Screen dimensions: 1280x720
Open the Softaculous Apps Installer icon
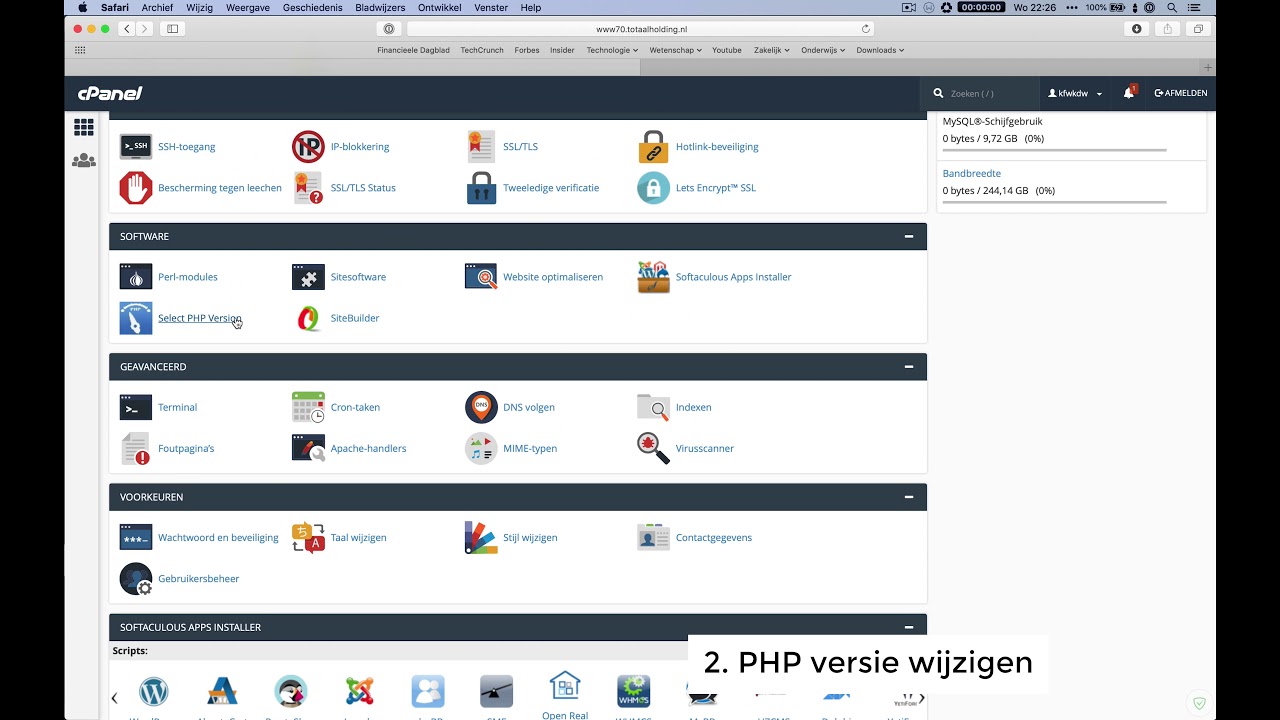[653, 277]
